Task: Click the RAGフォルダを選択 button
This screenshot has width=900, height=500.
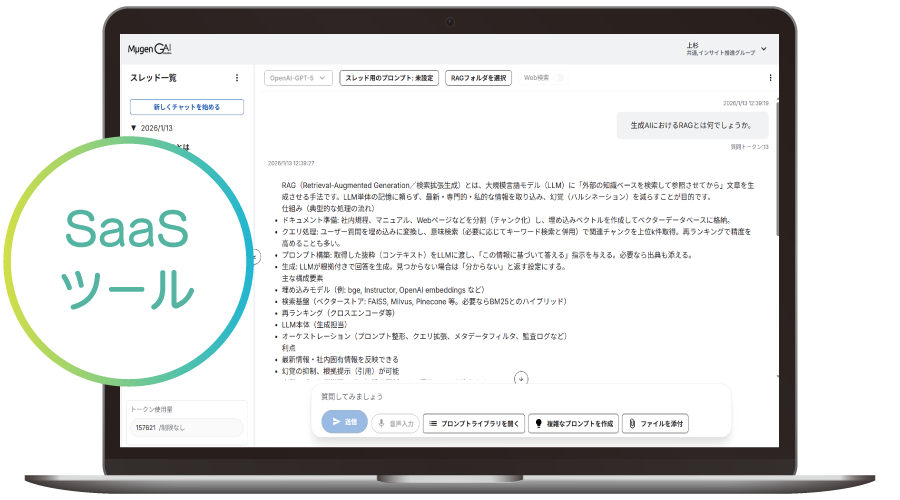Action: coord(478,77)
